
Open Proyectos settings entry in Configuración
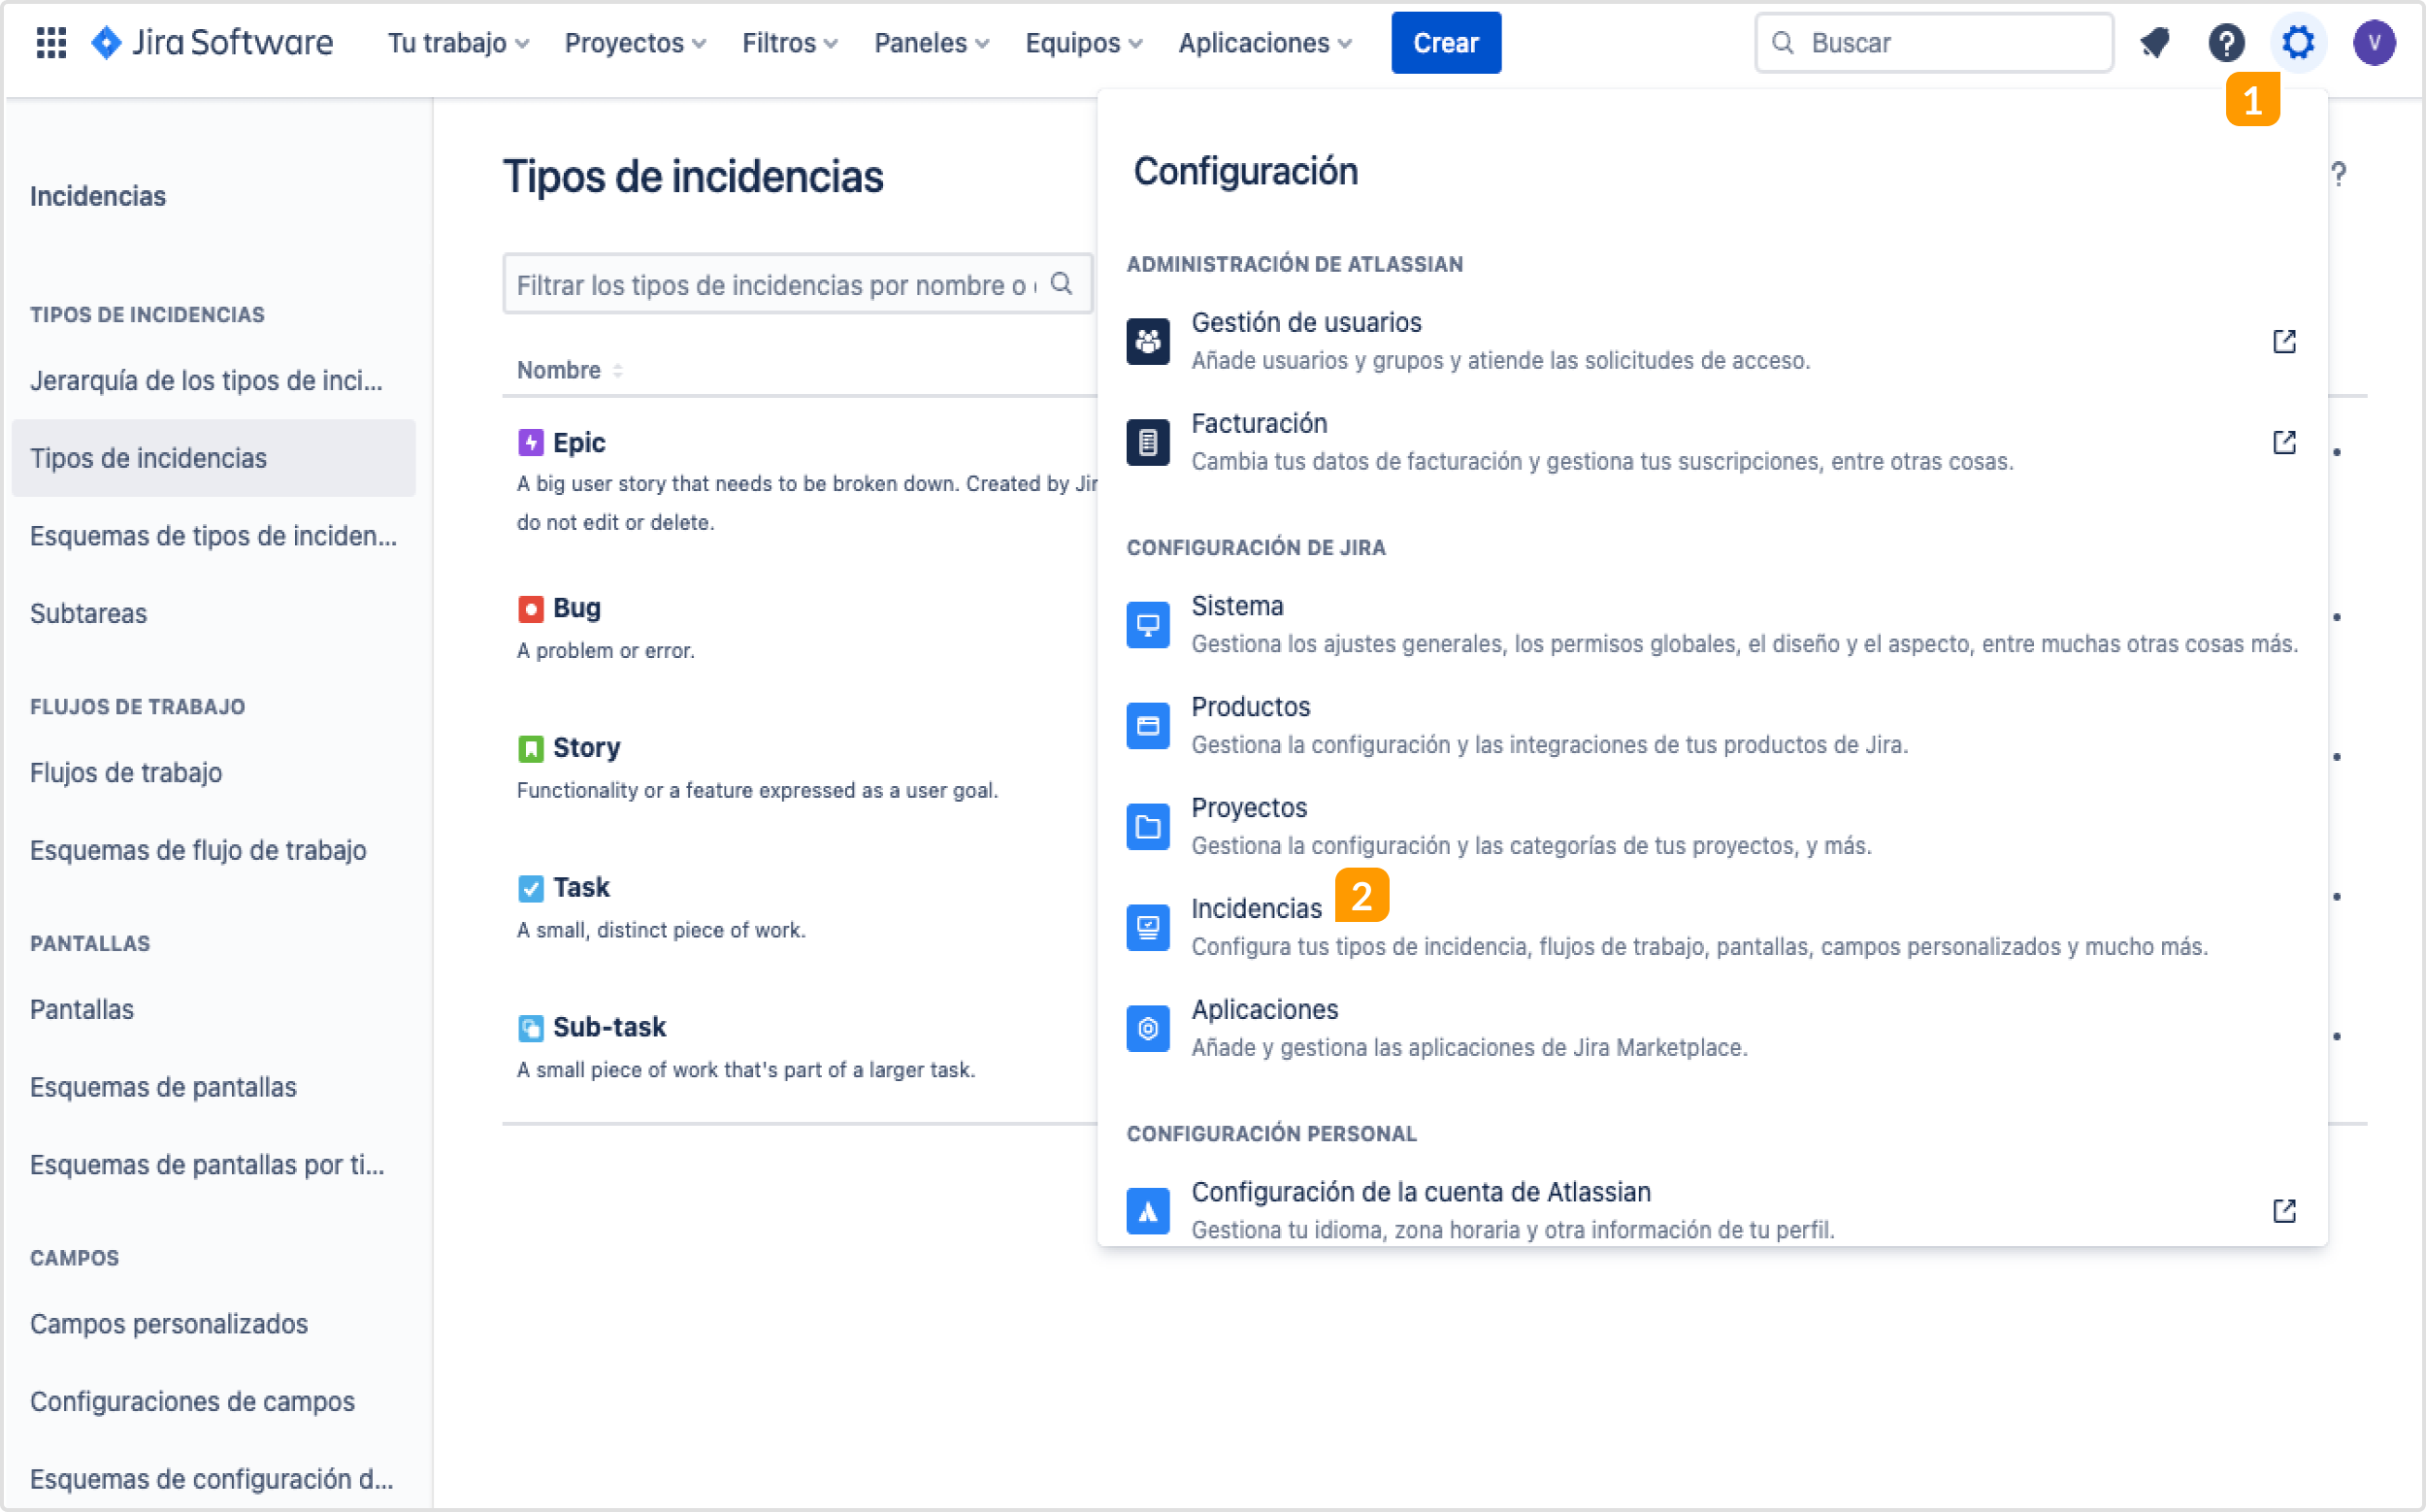pos(1711,827)
